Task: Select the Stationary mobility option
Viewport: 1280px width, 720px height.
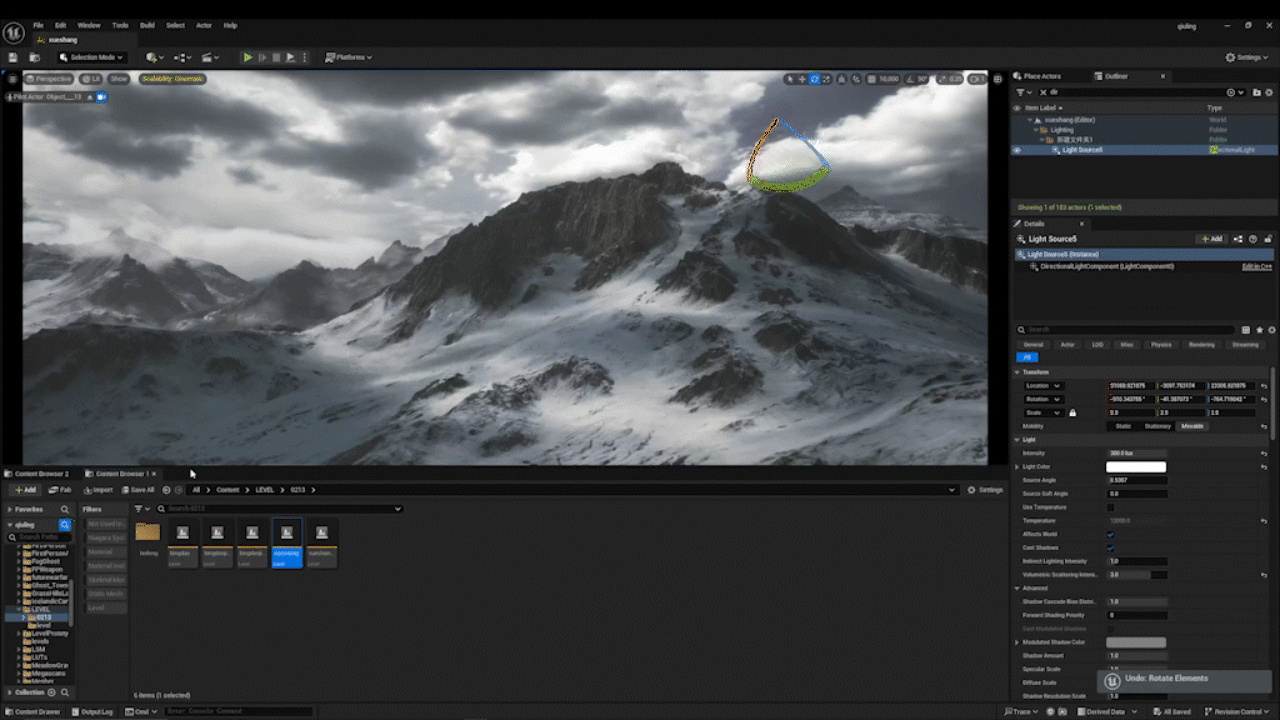Action: pos(1157,426)
